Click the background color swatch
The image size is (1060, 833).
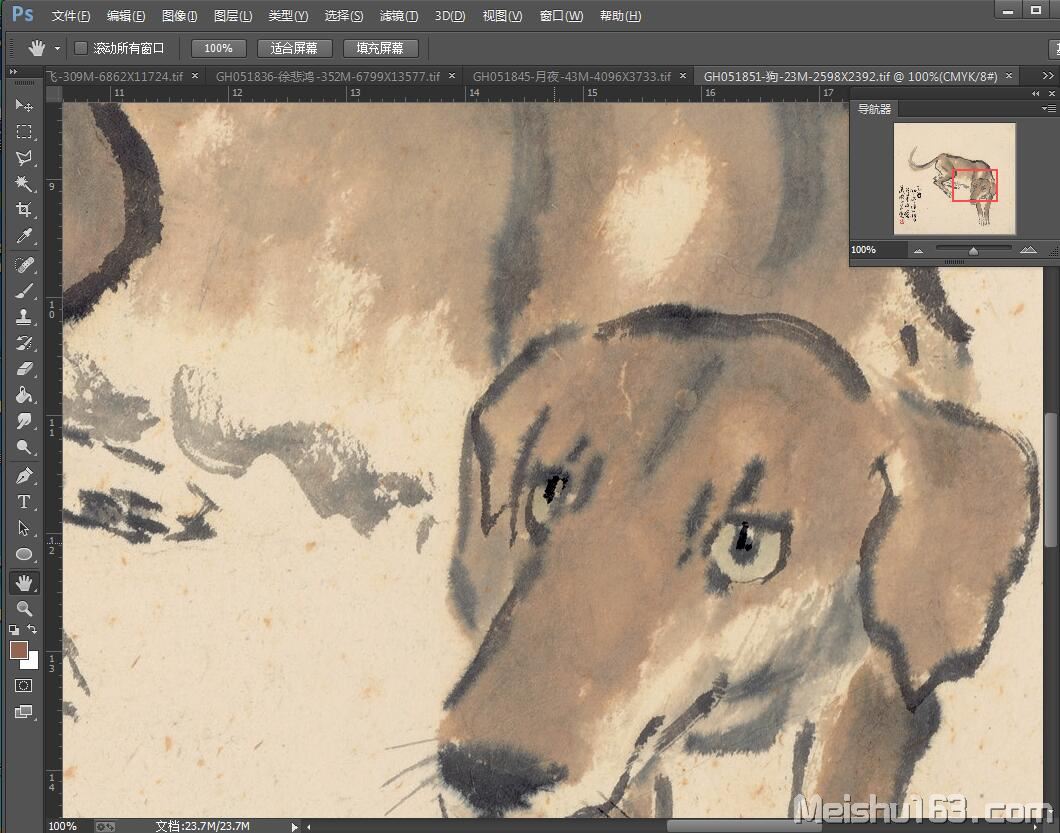click(32, 662)
